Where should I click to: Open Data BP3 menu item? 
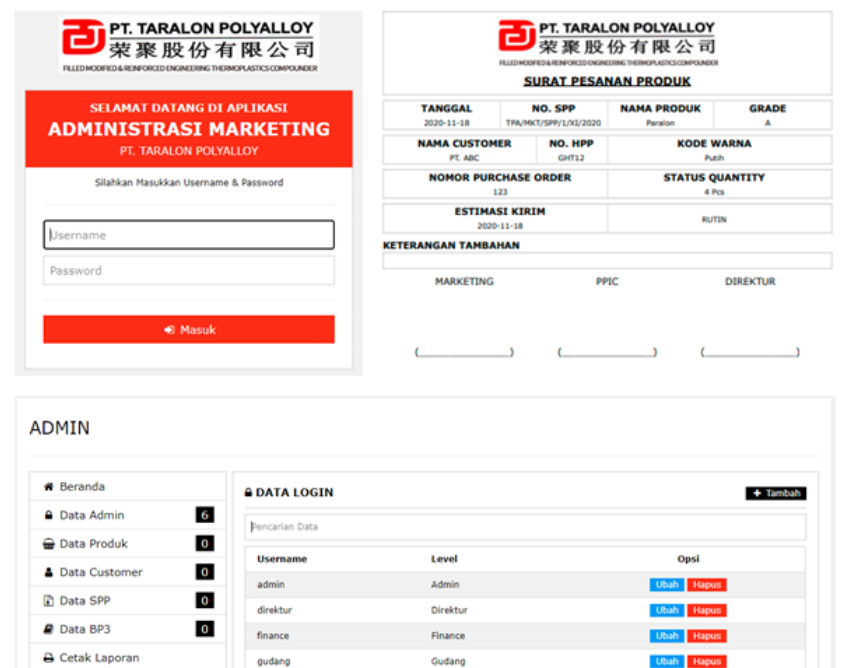[x=128, y=629]
